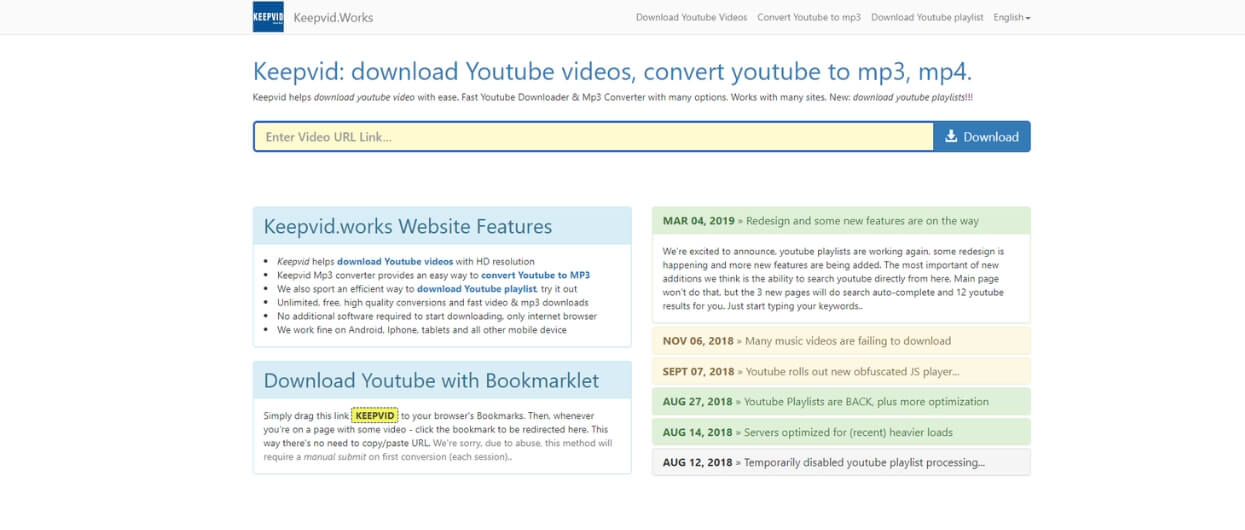This screenshot has width=1245, height=530.
Task: Expand the English language dropdown
Action: [1012, 17]
